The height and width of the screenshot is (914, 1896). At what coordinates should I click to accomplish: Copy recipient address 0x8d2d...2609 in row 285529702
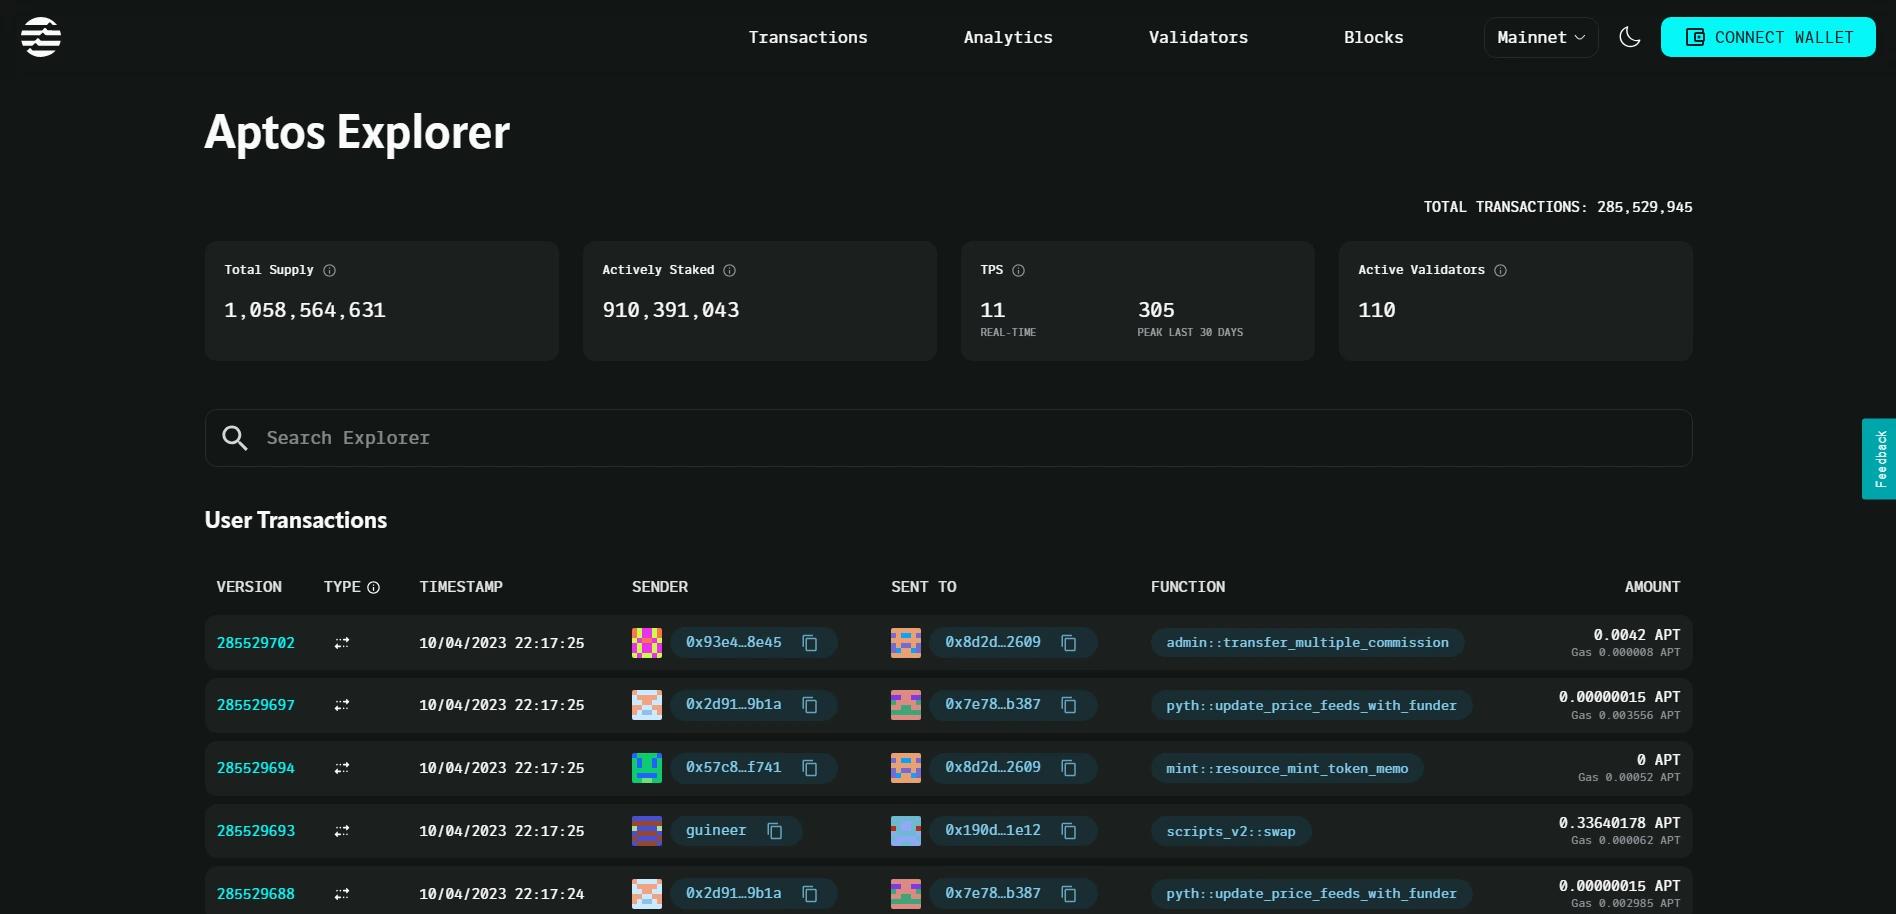(1069, 643)
